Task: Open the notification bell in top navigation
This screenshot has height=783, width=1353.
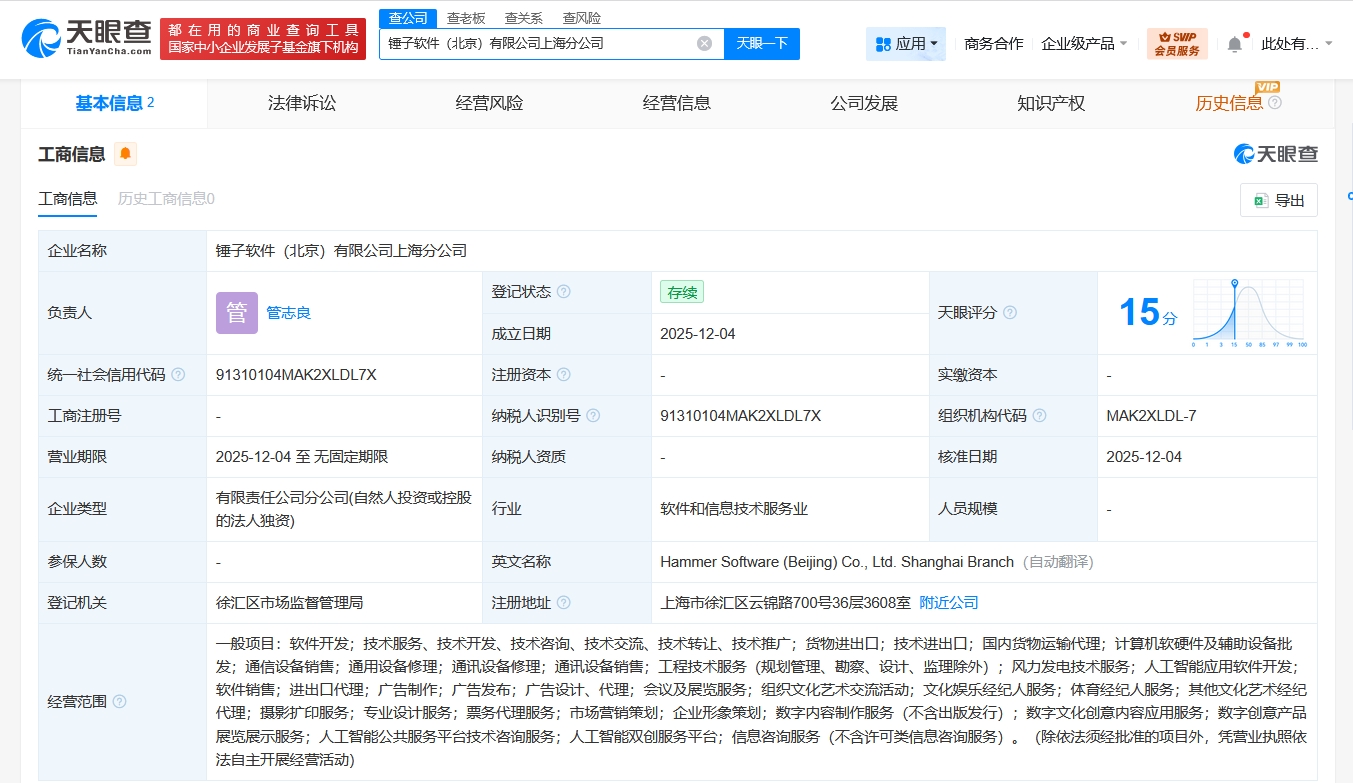Action: coord(1234,44)
